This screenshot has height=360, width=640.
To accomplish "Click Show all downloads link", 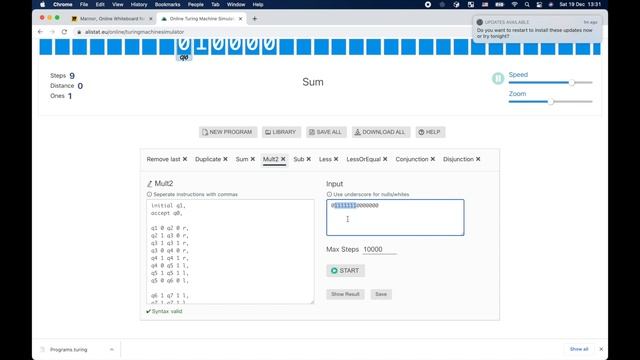I will [579, 349].
